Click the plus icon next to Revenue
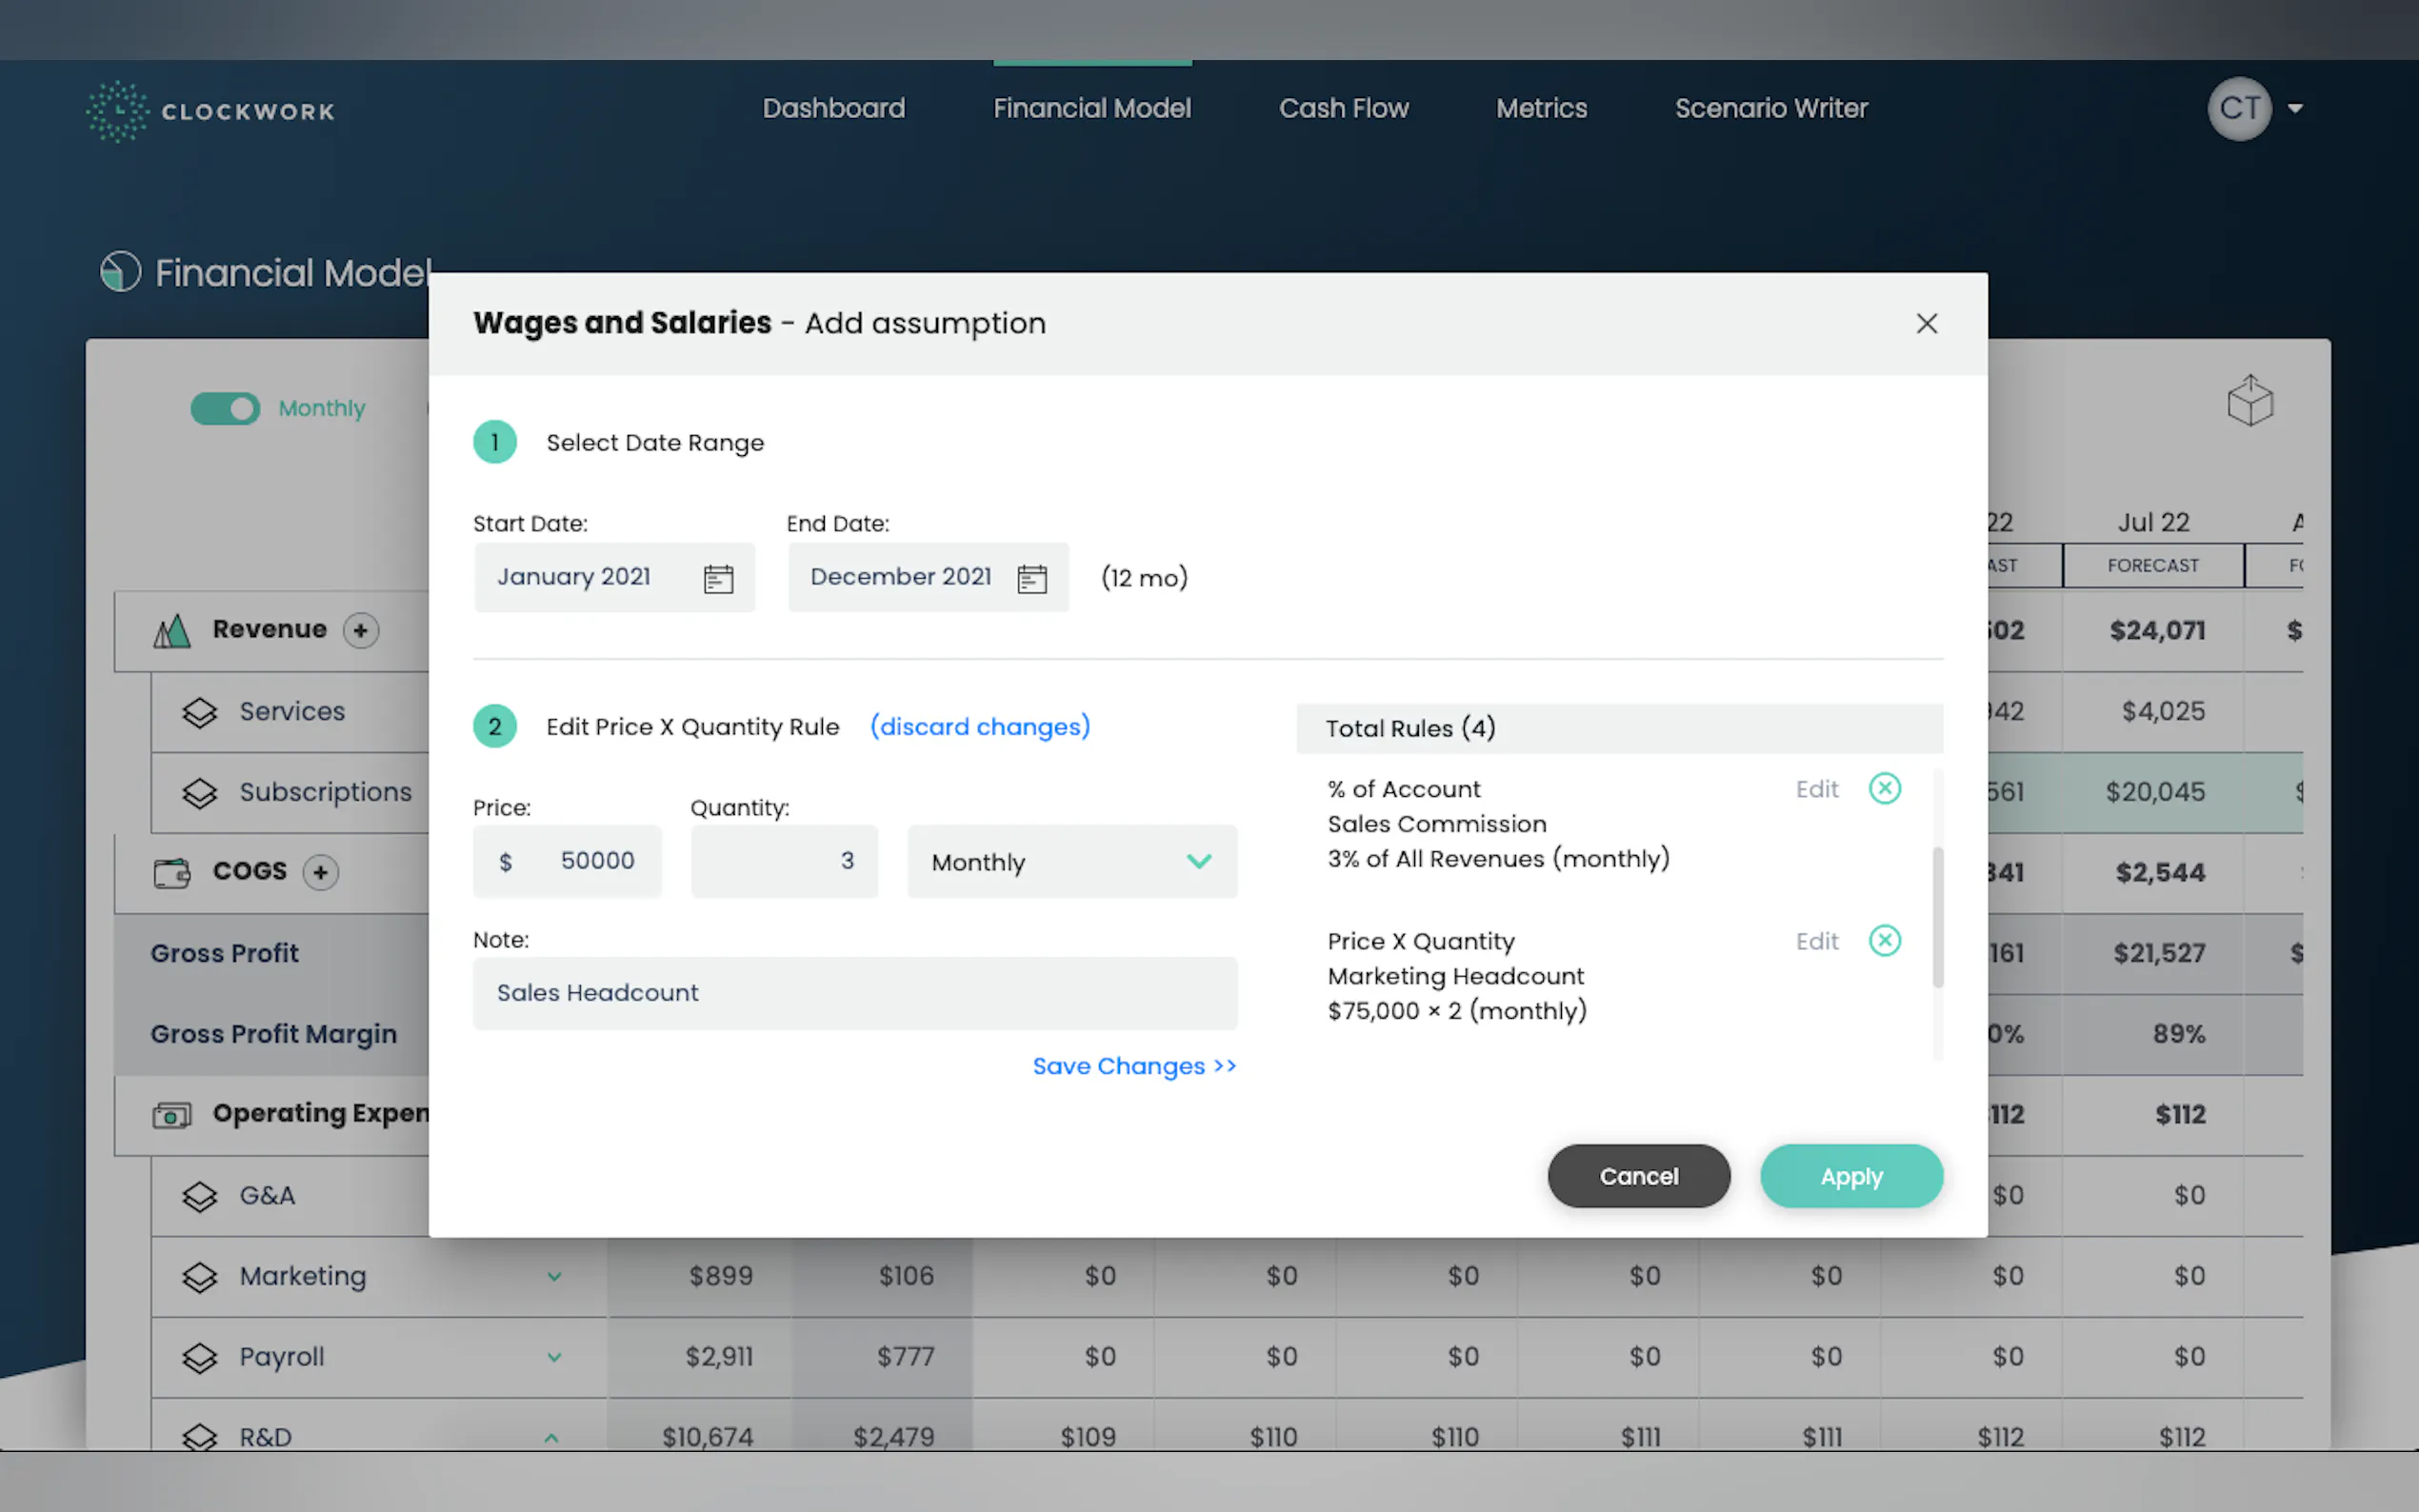 tap(361, 630)
